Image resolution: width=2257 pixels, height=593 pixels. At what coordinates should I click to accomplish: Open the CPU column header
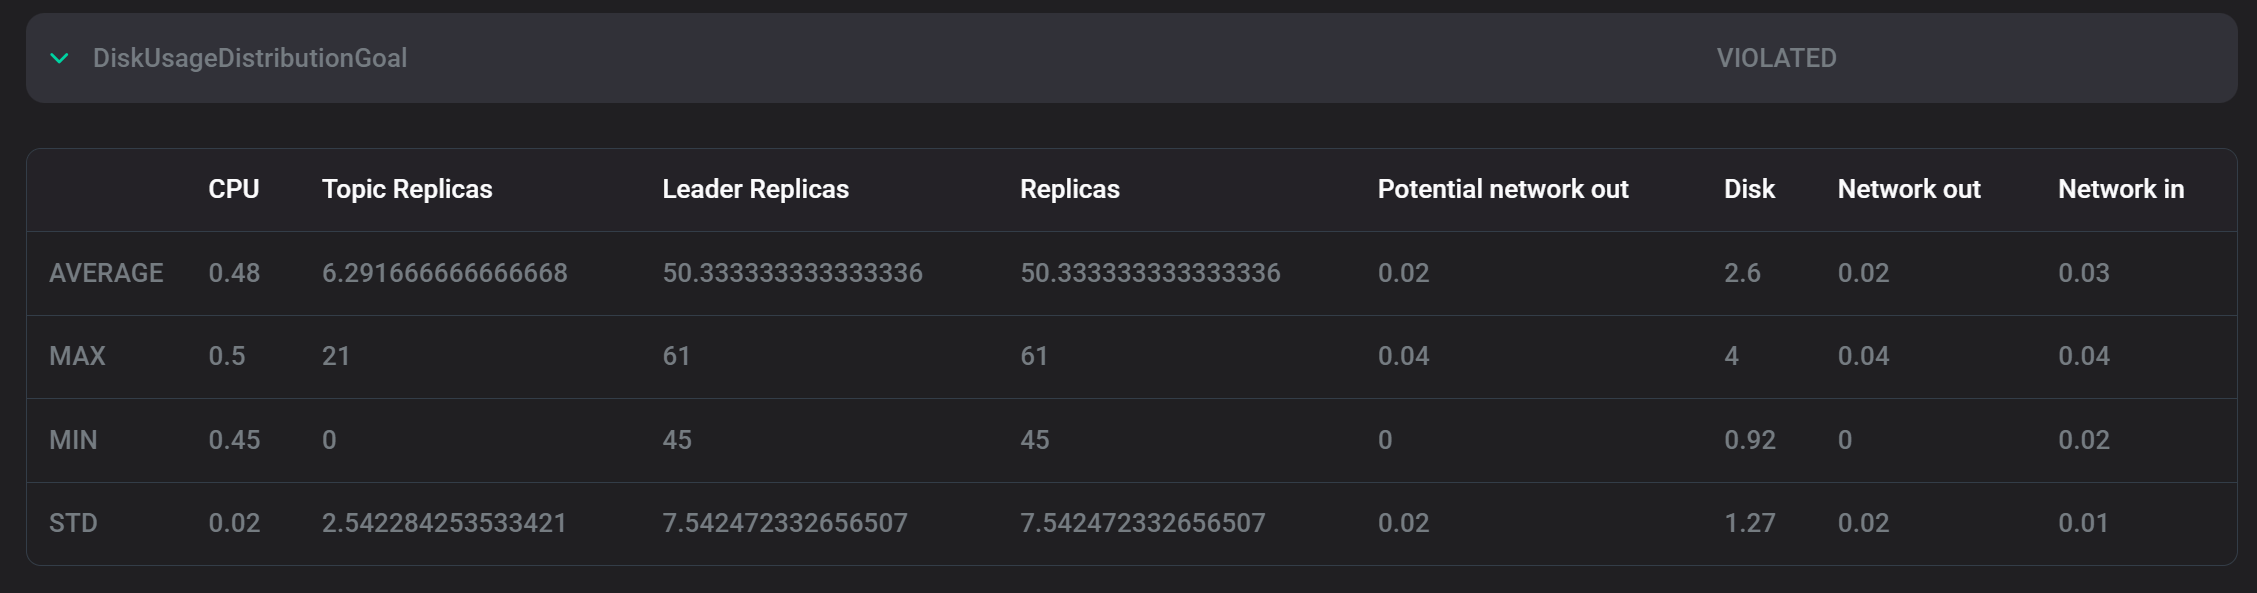[x=233, y=189]
